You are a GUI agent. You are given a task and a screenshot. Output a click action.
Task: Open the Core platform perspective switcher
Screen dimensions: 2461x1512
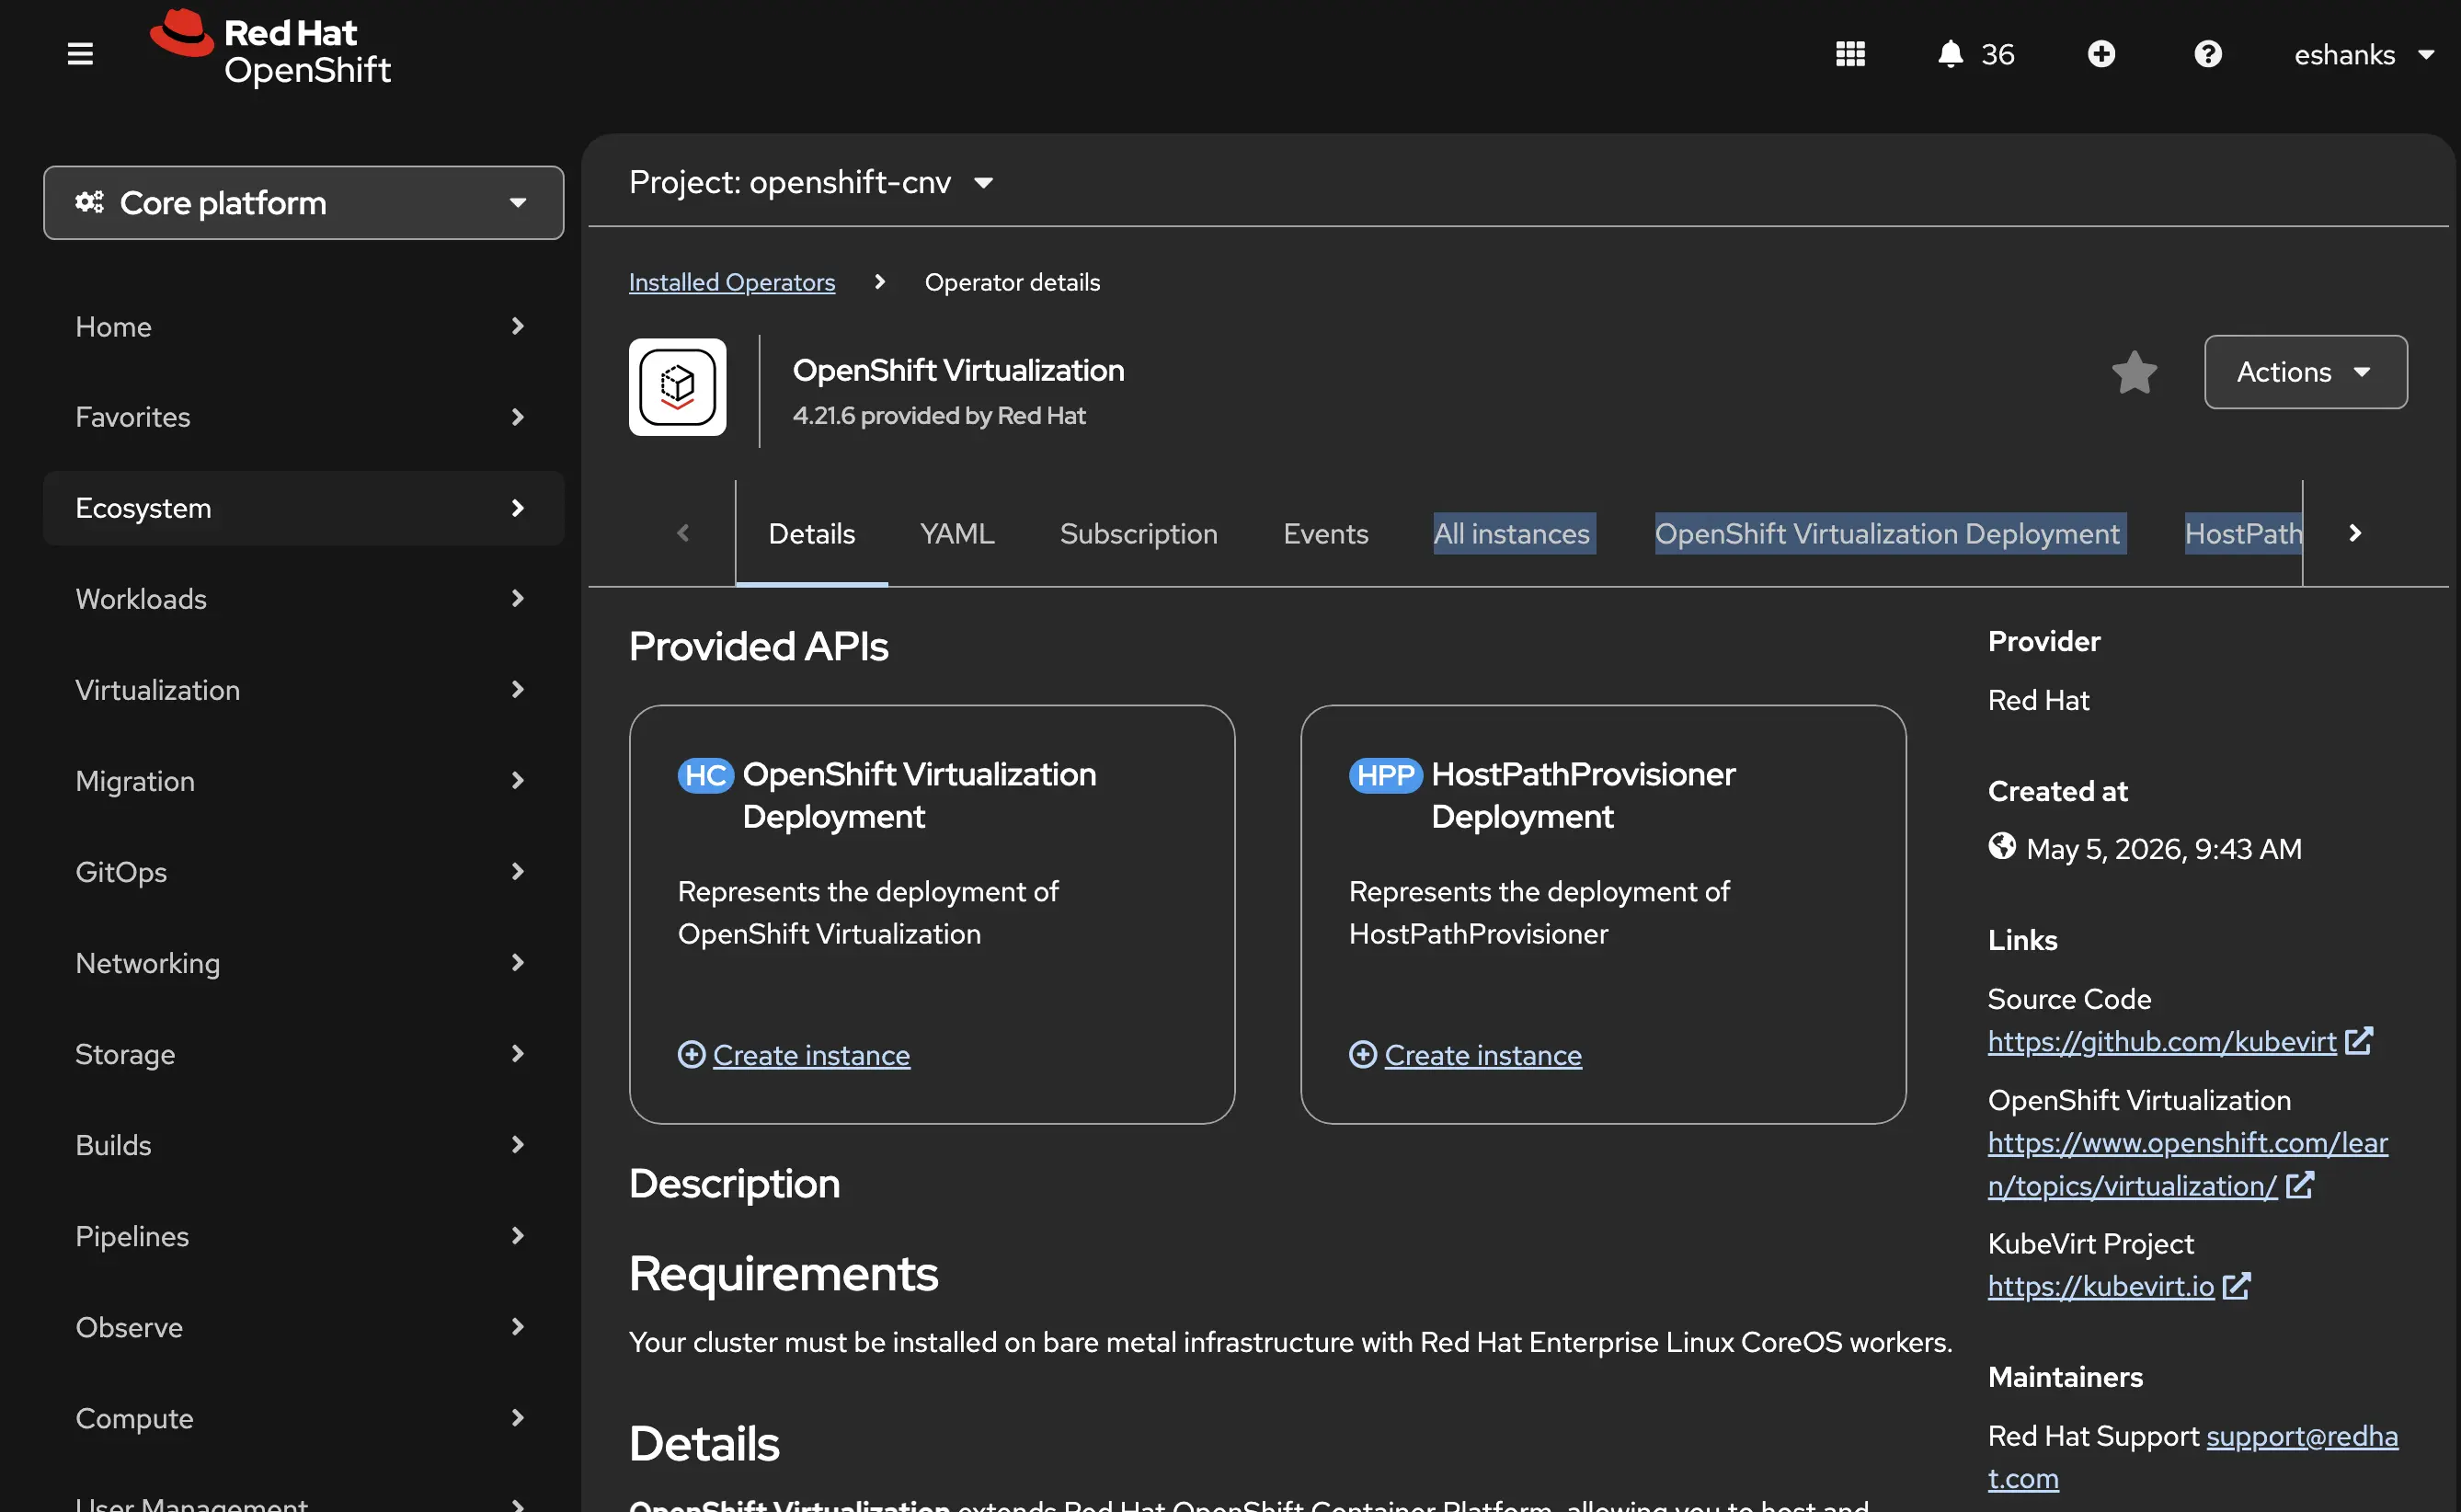[x=303, y=203]
